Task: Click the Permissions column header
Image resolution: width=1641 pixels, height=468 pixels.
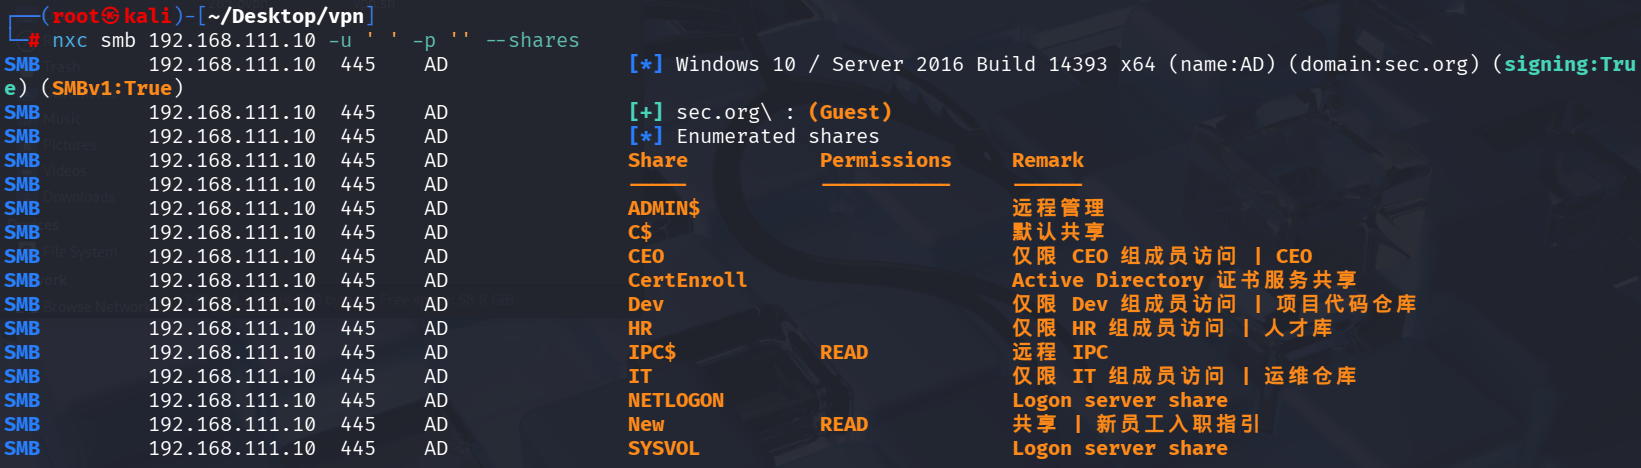Action: pyautogui.click(x=885, y=160)
